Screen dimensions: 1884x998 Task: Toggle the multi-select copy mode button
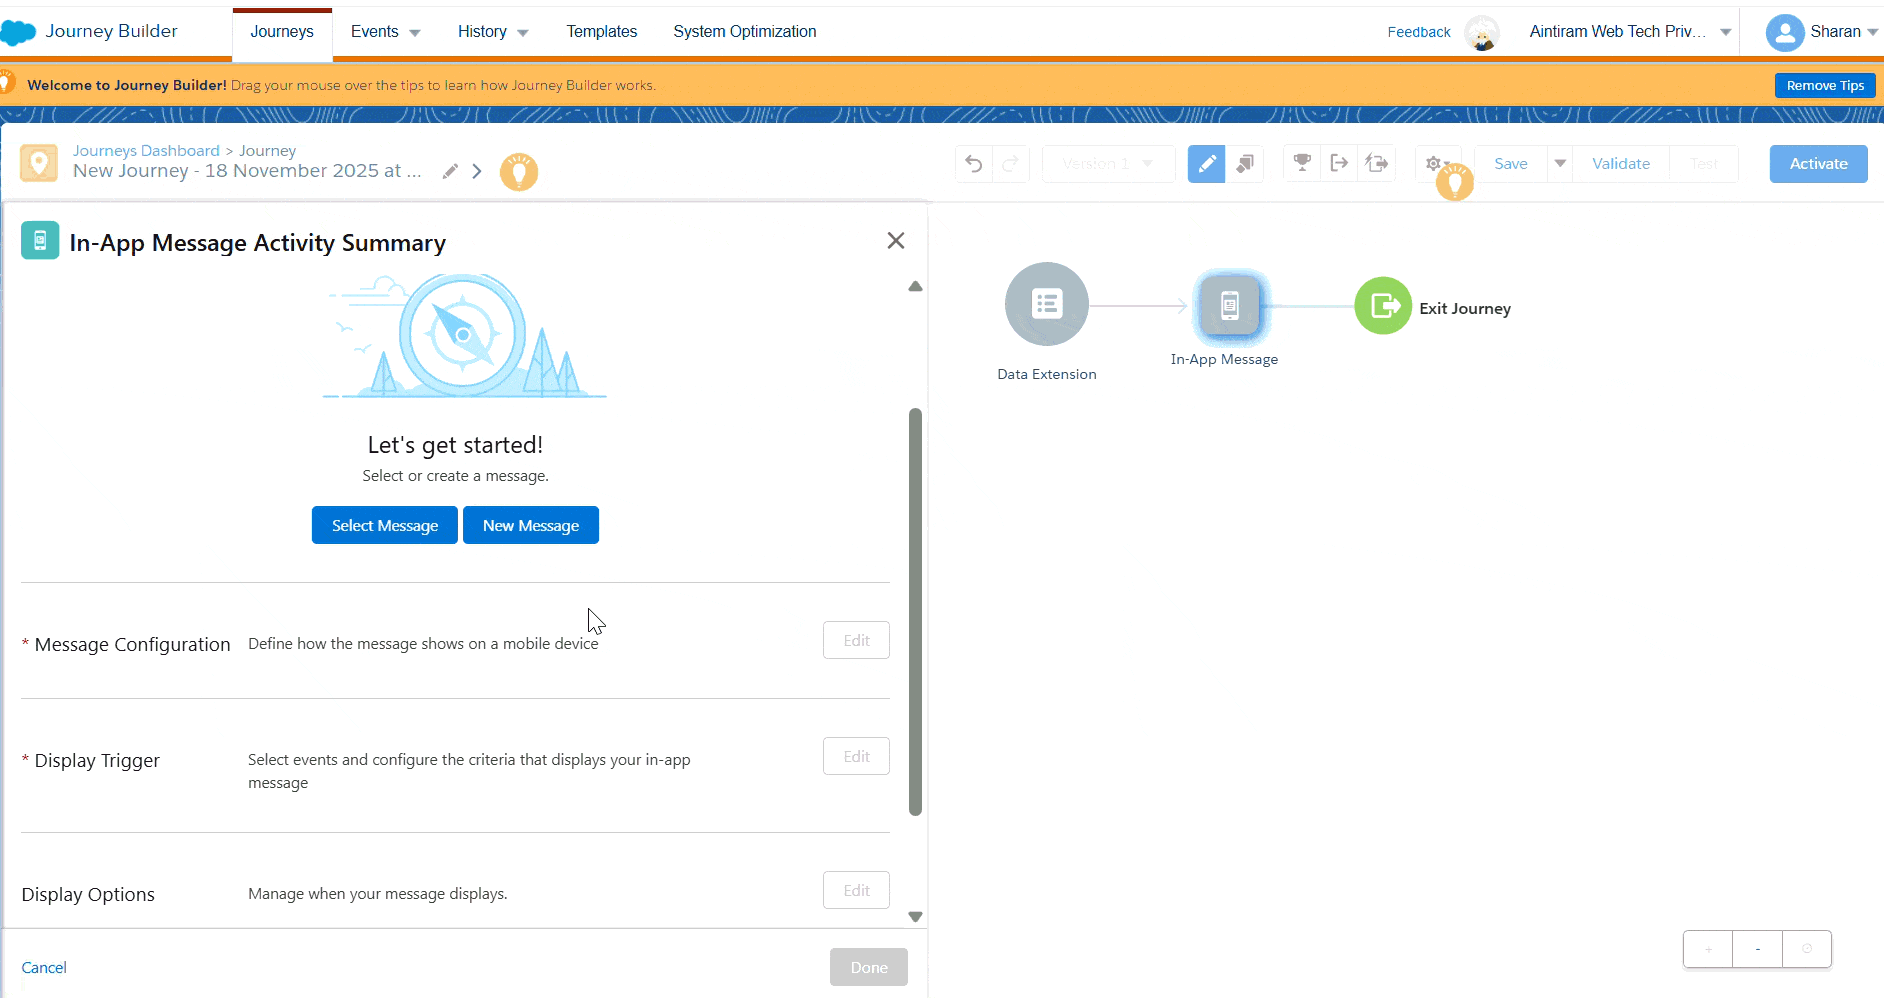coord(1245,164)
